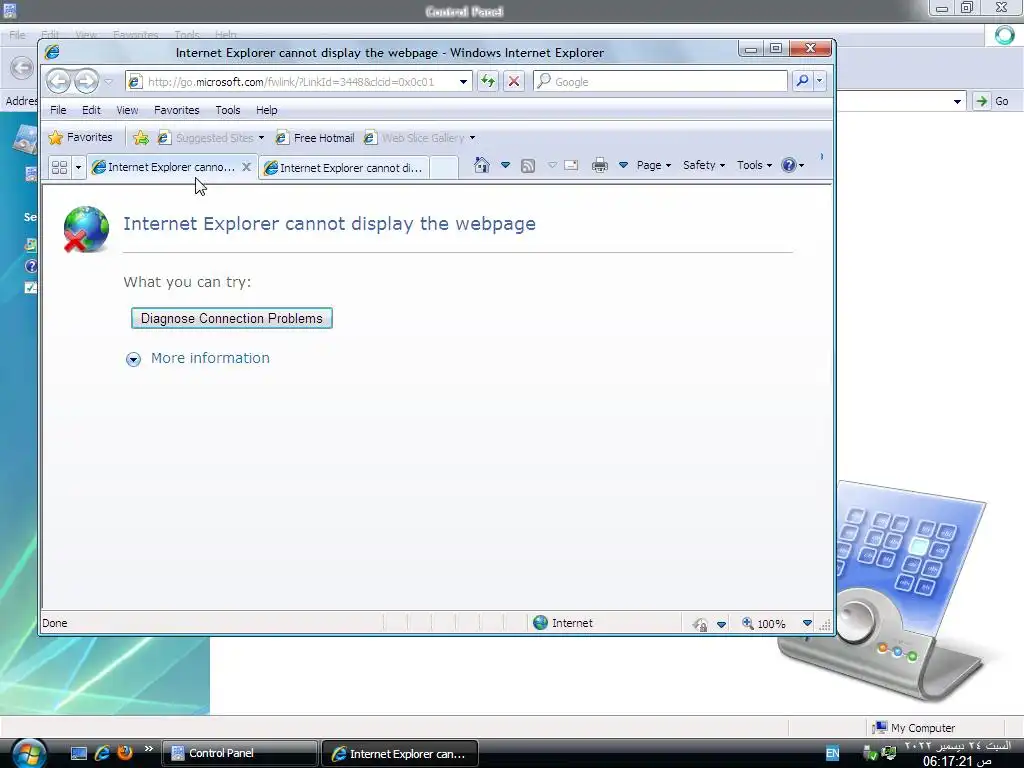
Task: Refresh the page with the green arrows
Action: (x=487, y=82)
